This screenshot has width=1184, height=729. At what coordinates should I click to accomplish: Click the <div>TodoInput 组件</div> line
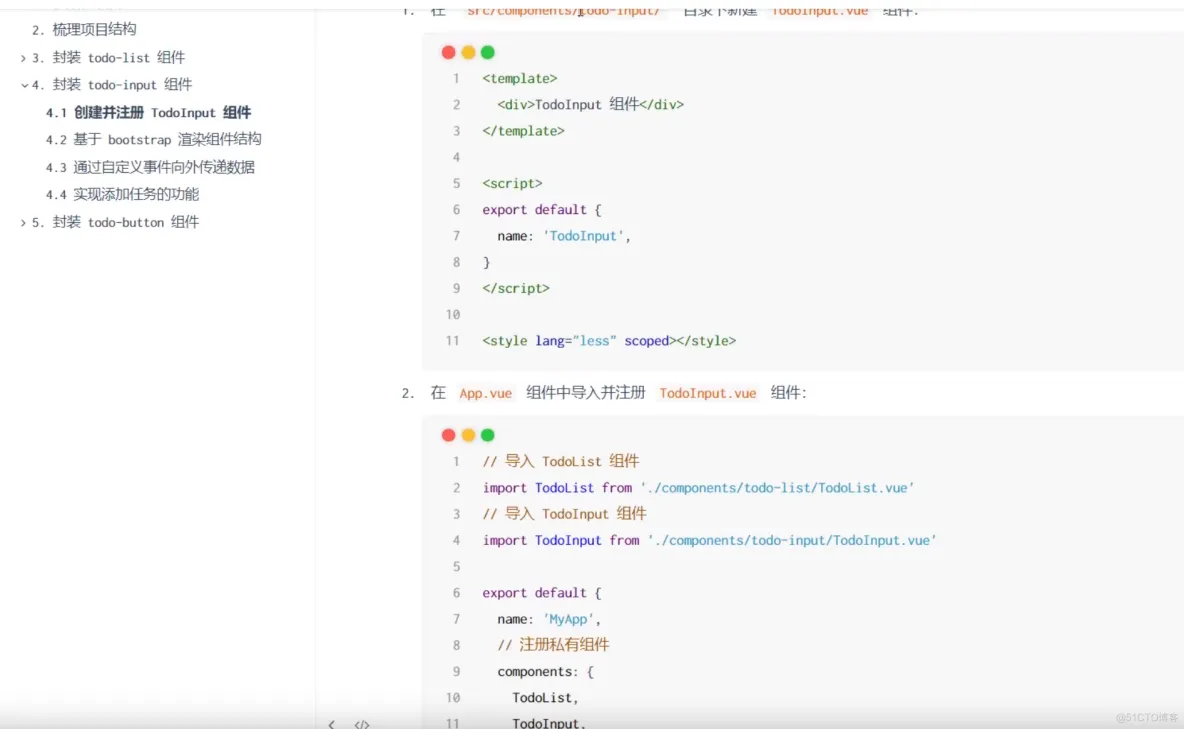[x=590, y=105]
